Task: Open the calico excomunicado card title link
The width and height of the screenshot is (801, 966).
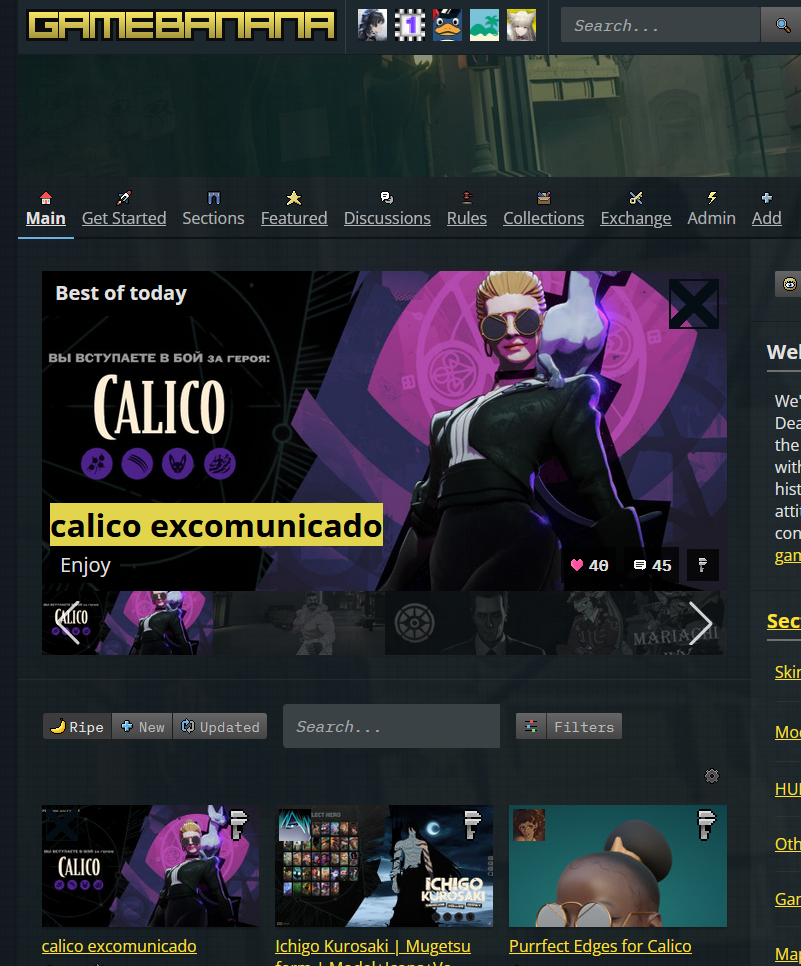Action: click(x=119, y=946)
